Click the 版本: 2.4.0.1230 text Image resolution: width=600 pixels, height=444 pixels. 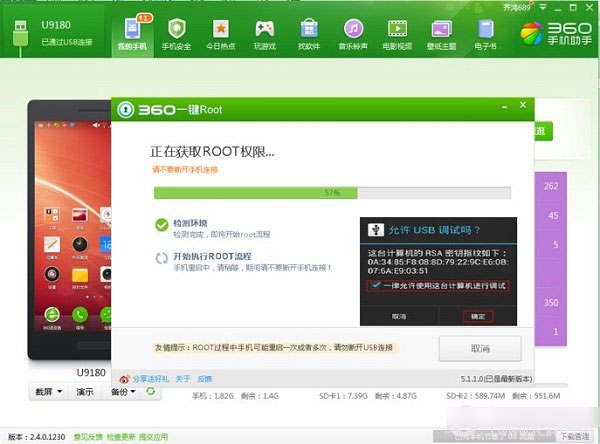[x=37, y=437]
